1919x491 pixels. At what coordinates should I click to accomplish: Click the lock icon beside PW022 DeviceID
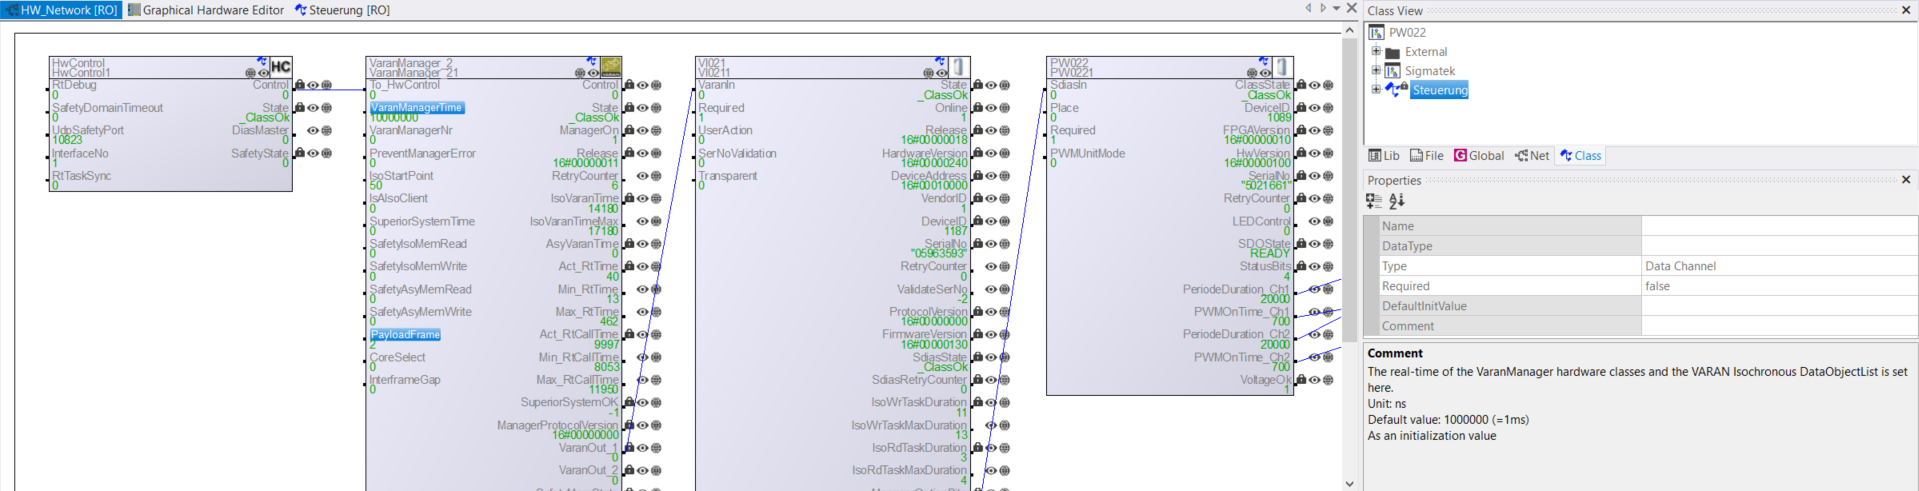(1301, 108)
